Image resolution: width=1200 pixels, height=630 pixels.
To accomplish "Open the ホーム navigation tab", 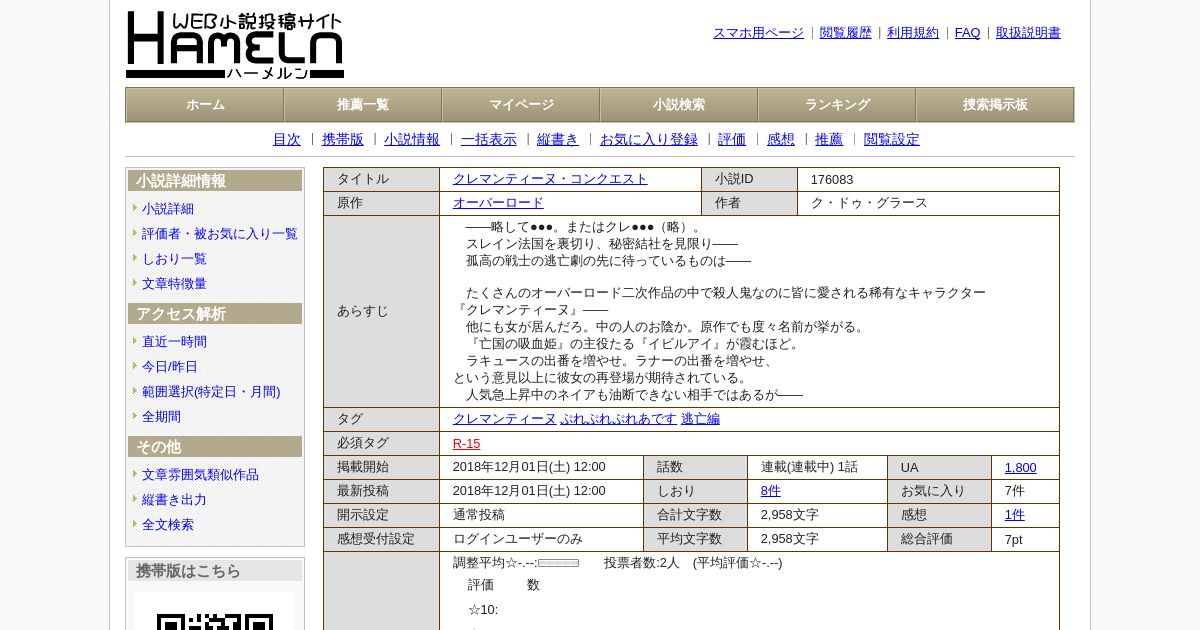I will (x=205, y=105).
